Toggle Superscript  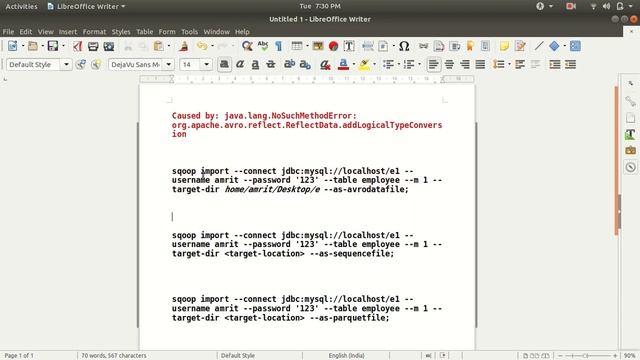289,64
